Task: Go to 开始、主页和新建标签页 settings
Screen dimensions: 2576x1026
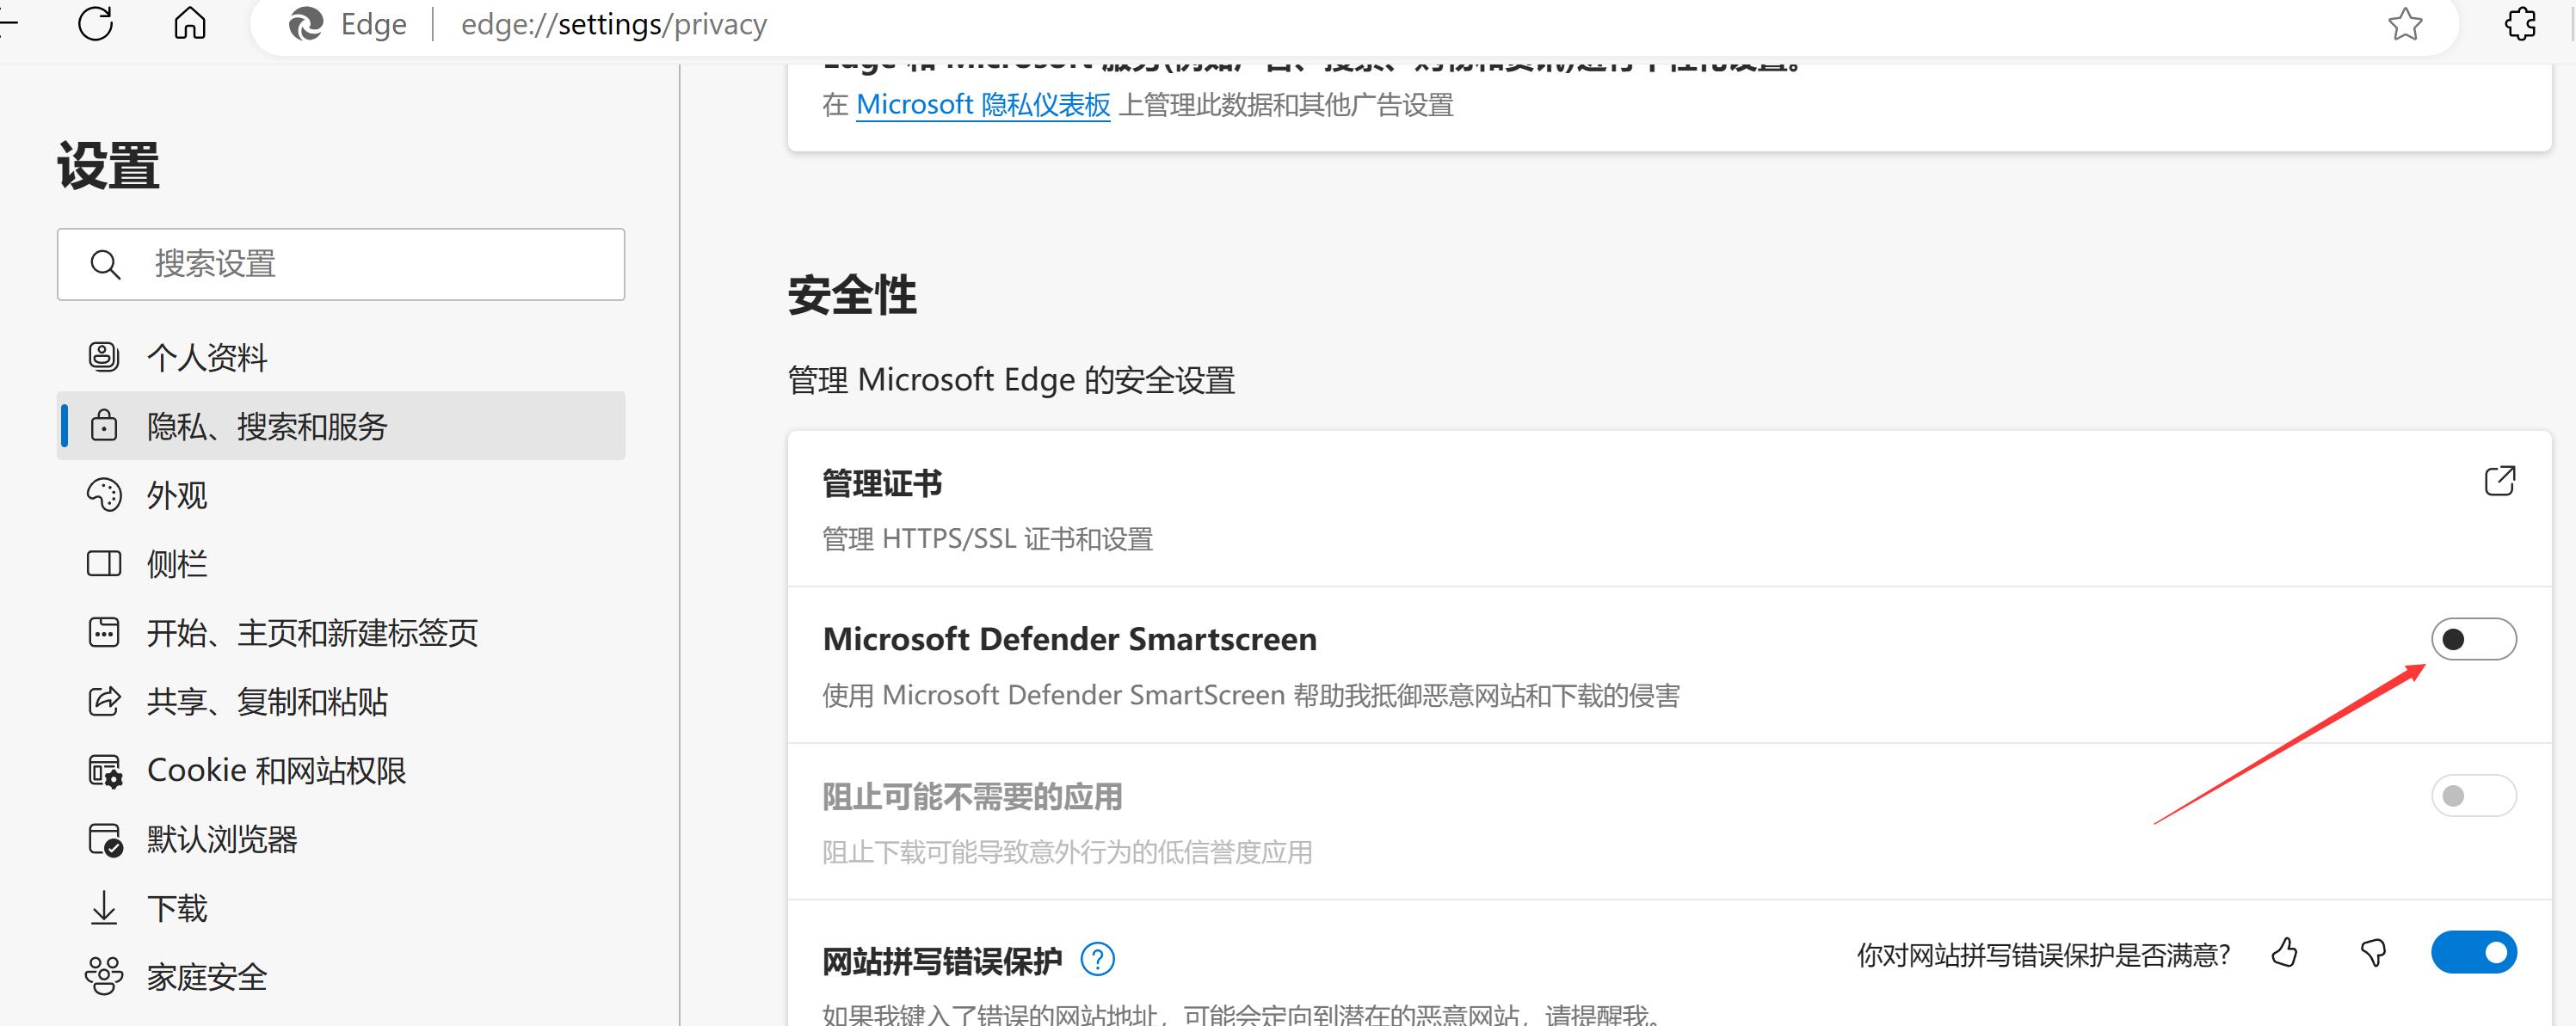Action: 341,632
